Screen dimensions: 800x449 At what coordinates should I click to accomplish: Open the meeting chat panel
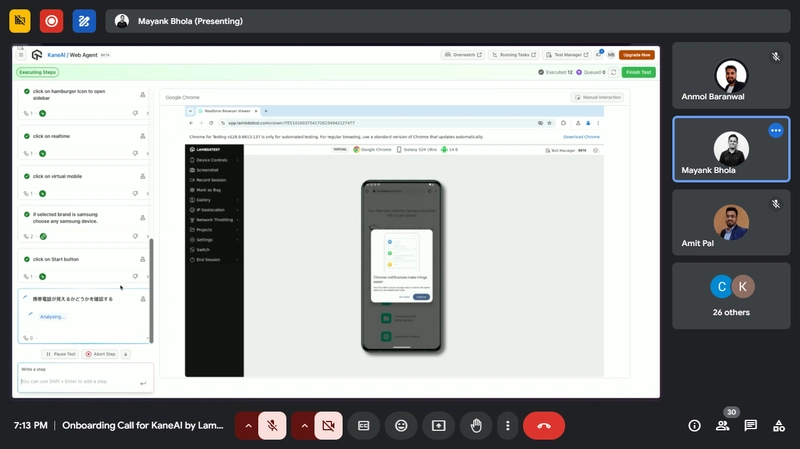click(751, 426)
